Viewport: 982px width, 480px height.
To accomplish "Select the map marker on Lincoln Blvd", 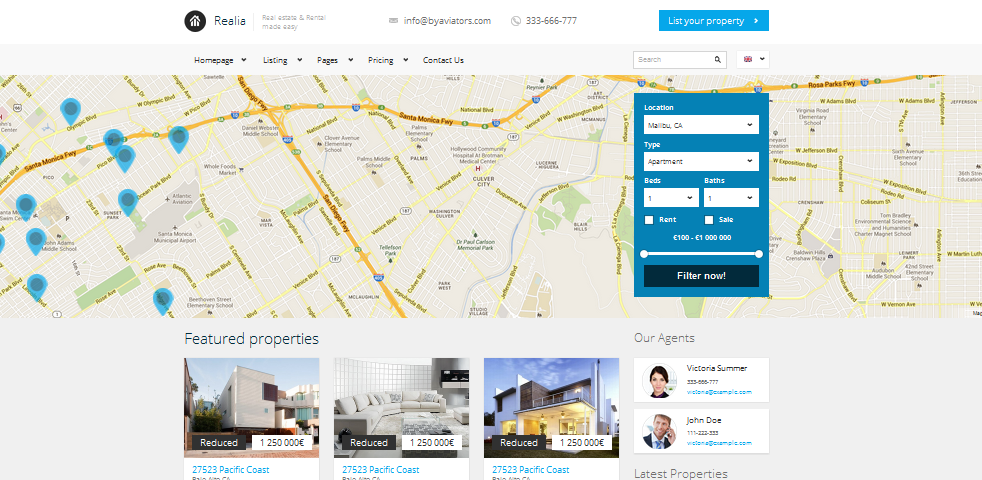I will point(37,287).
